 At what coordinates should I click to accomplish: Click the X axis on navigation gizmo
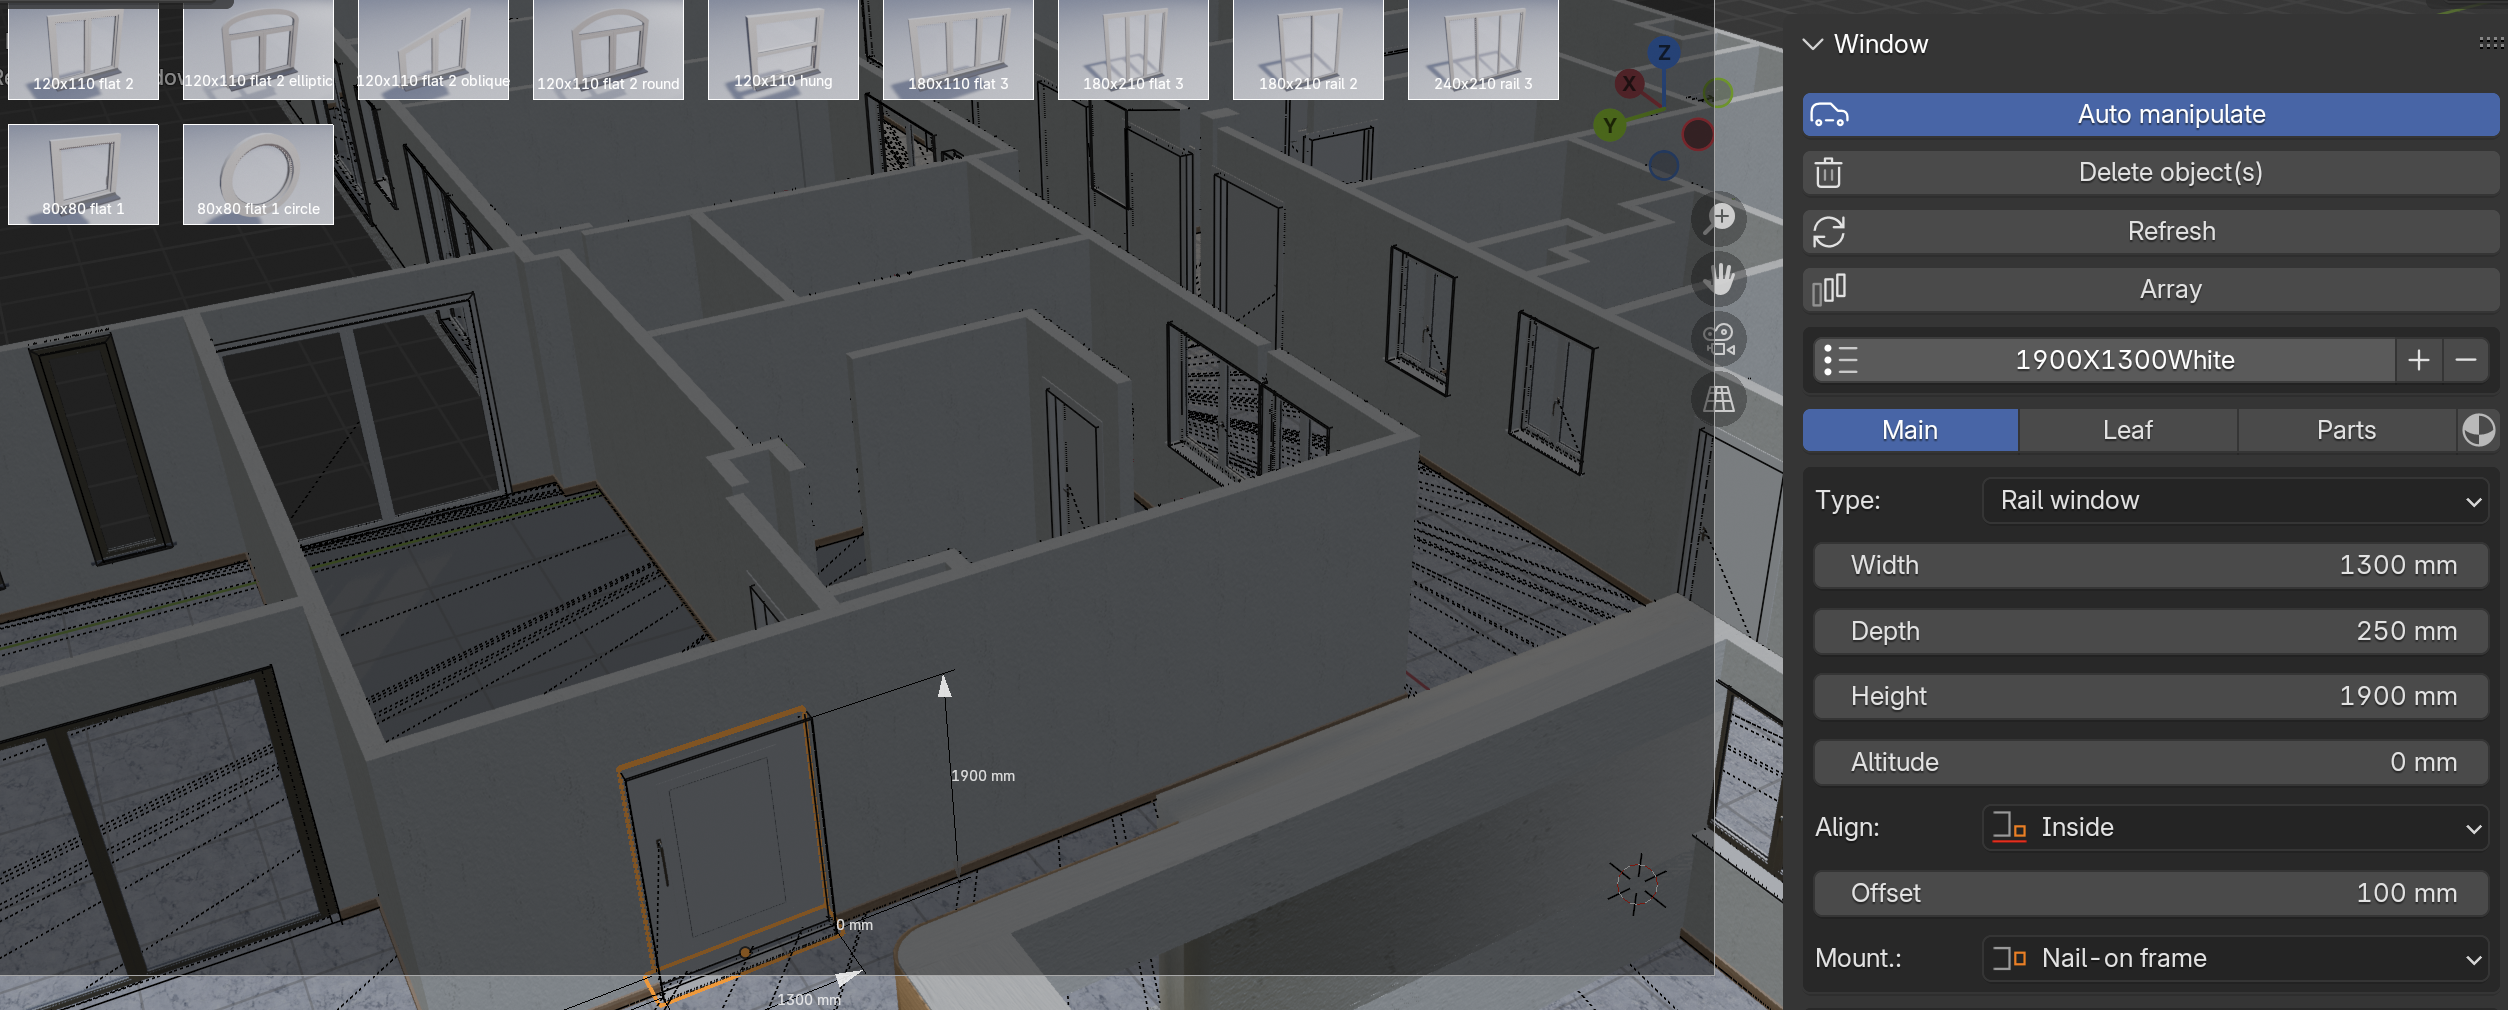1629,84
